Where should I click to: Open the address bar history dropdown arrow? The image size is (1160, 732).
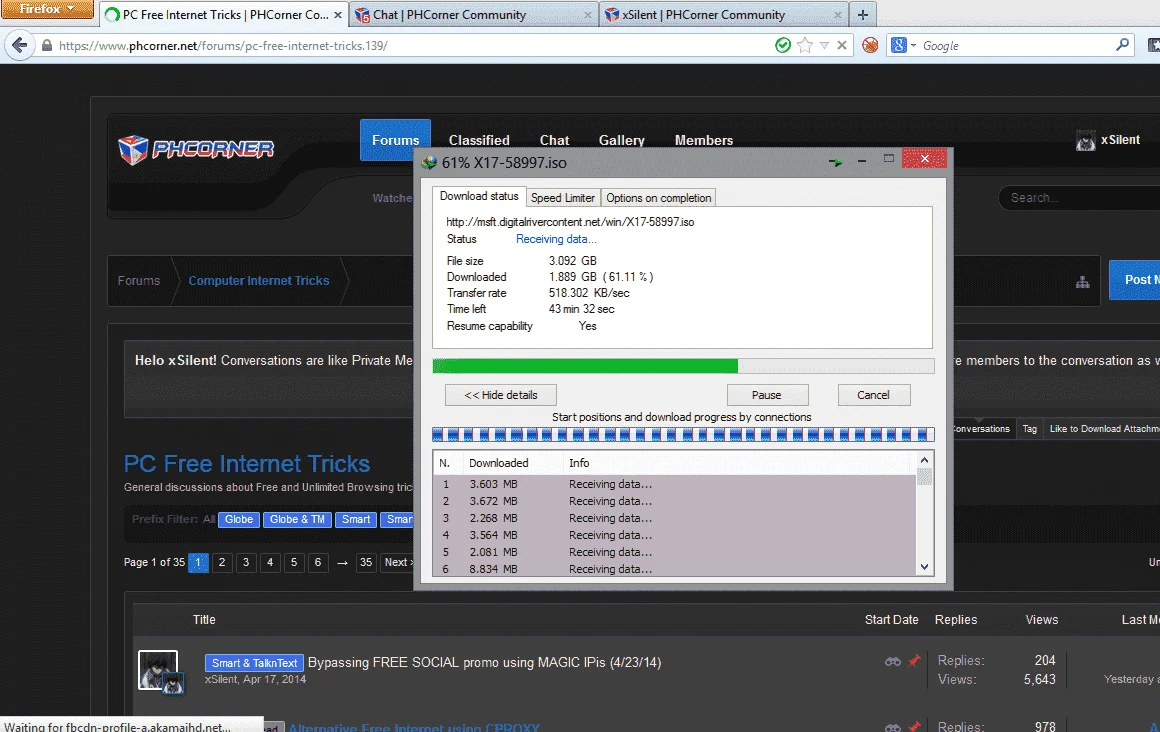click(x=824, y=46)
